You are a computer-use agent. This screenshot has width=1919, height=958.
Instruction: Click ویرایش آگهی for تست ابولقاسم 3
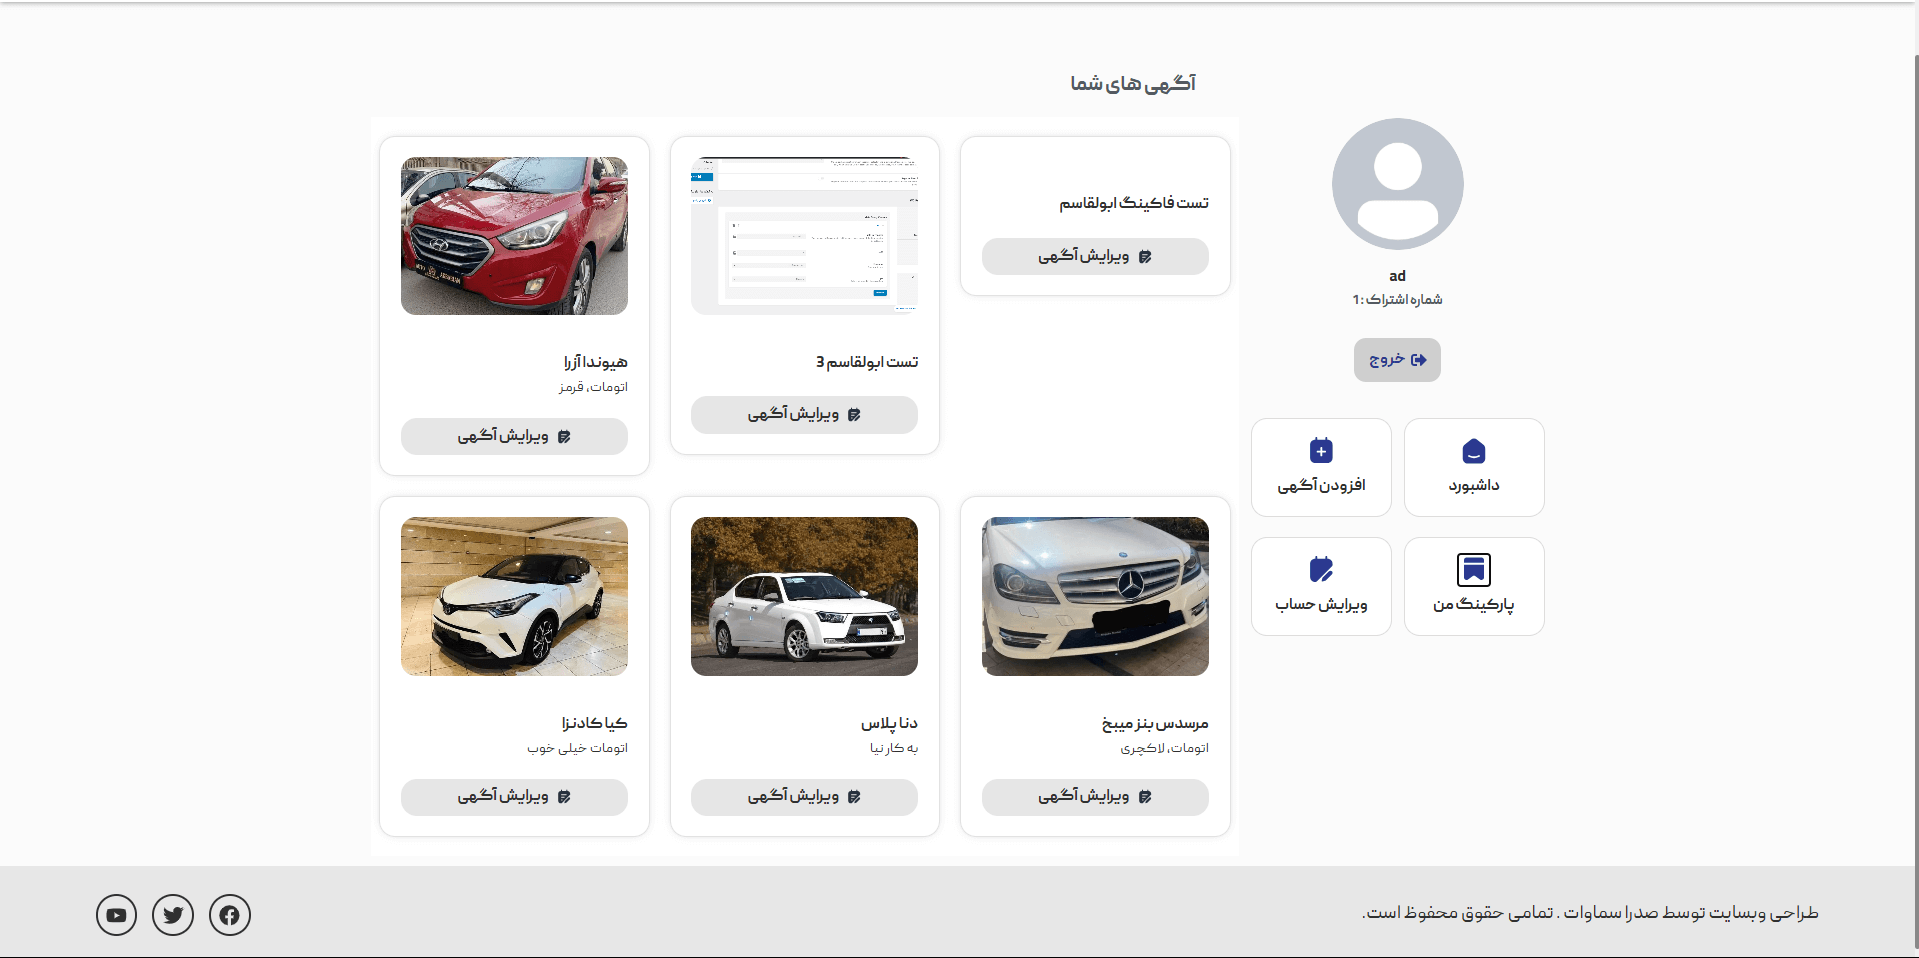coord(804,415)
